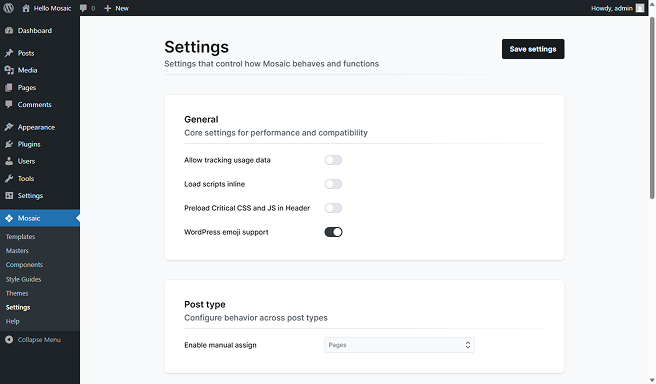
Task: Disable WordPress emoji support toggle
Action: click(x=333, y=232)
